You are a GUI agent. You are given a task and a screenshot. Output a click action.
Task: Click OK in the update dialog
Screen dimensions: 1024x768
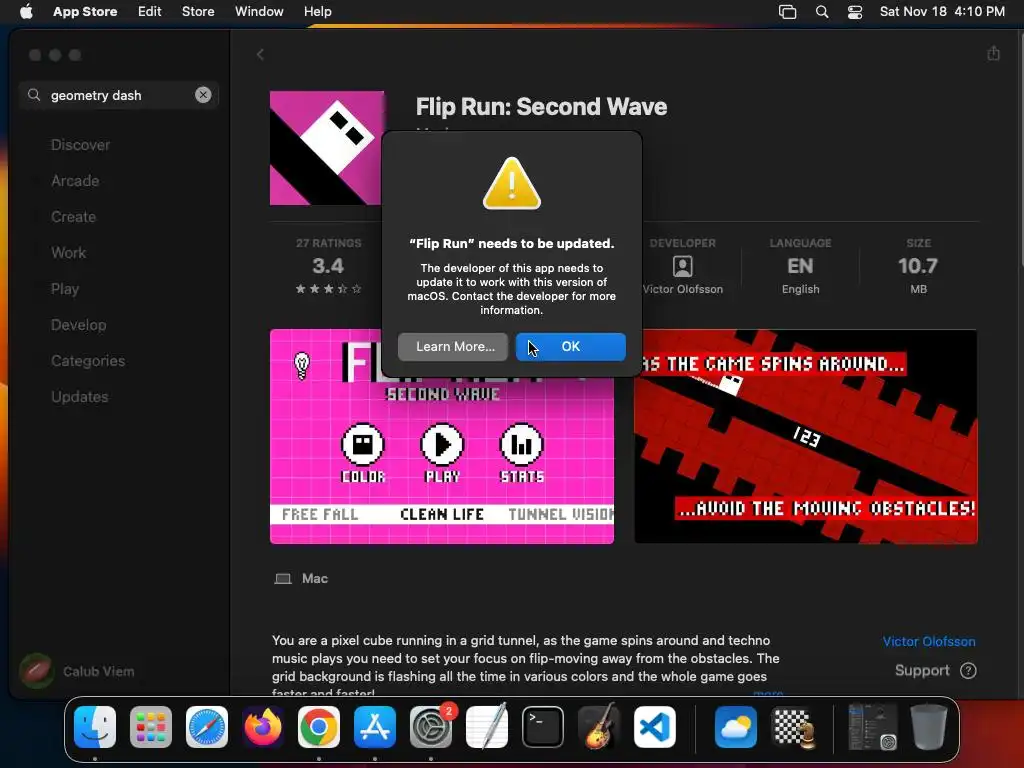pos(570,347)
